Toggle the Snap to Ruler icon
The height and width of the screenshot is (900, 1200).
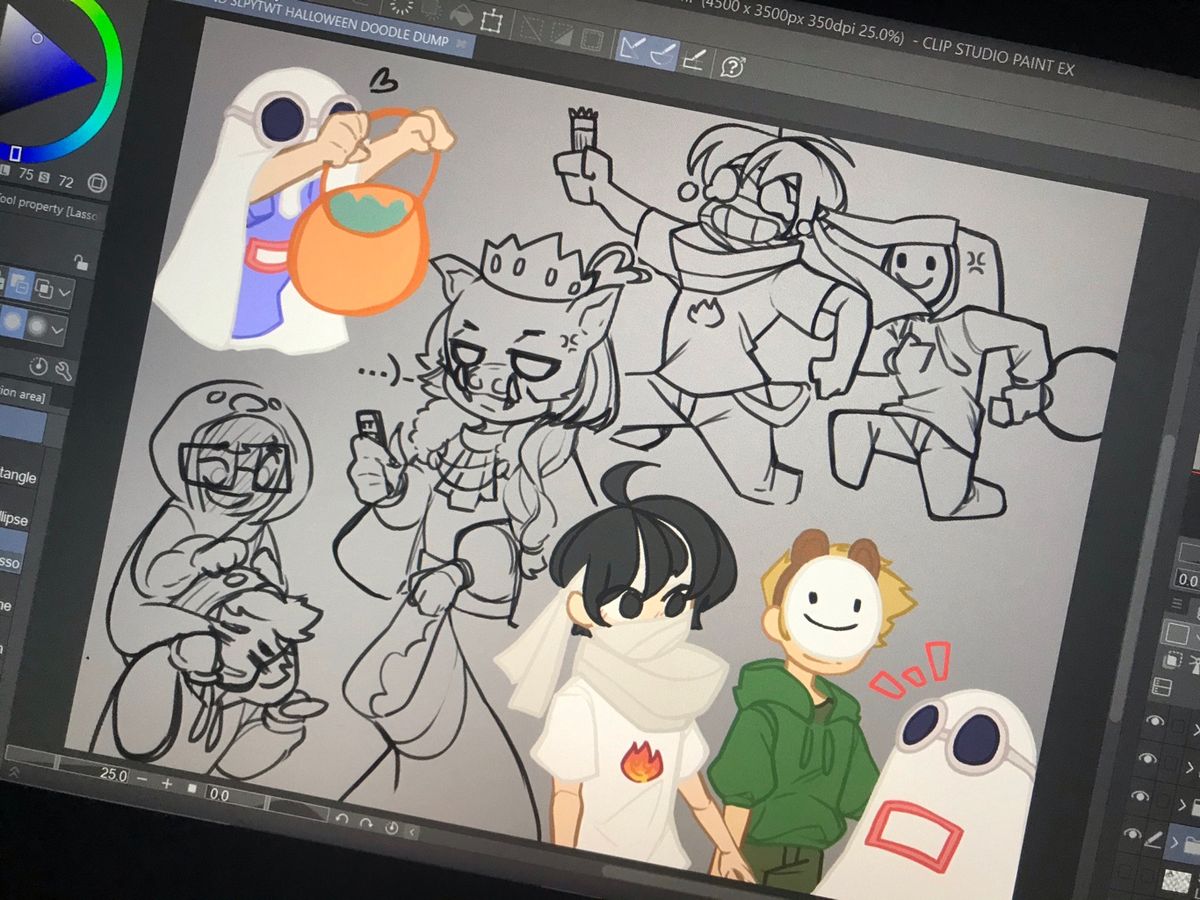[x=632, y=46]
